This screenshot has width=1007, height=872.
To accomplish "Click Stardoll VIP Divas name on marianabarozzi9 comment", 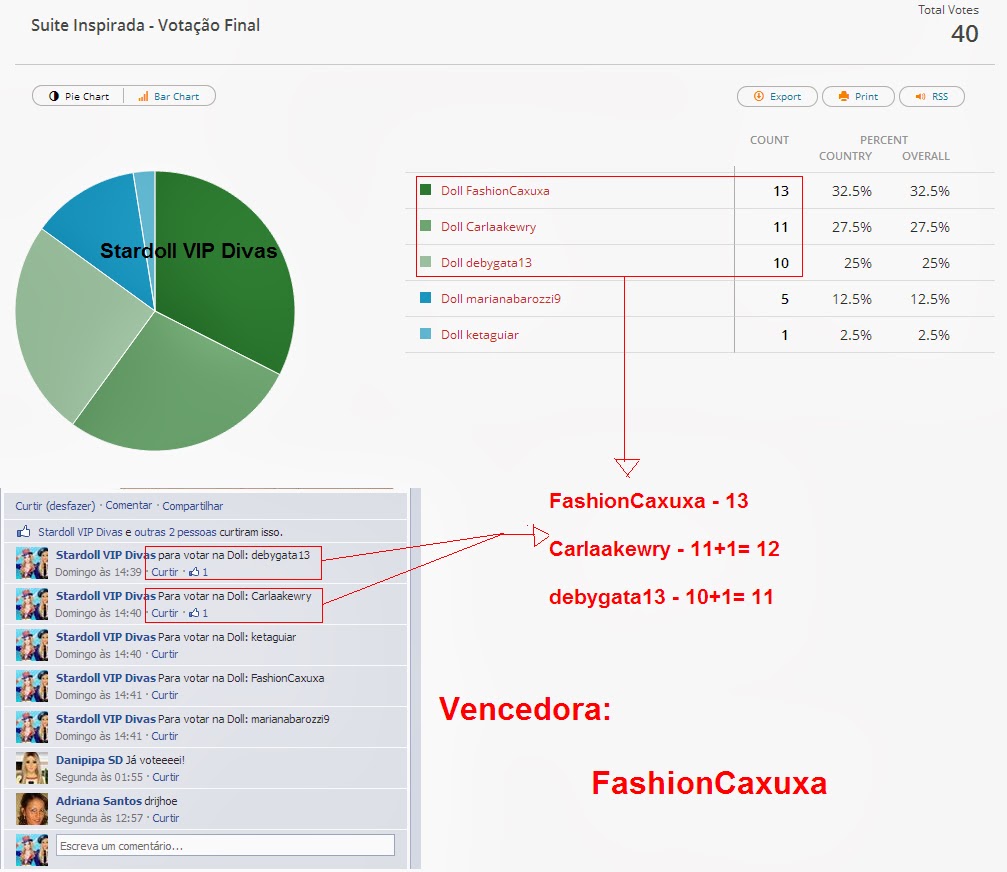I will tap(106, 719).
